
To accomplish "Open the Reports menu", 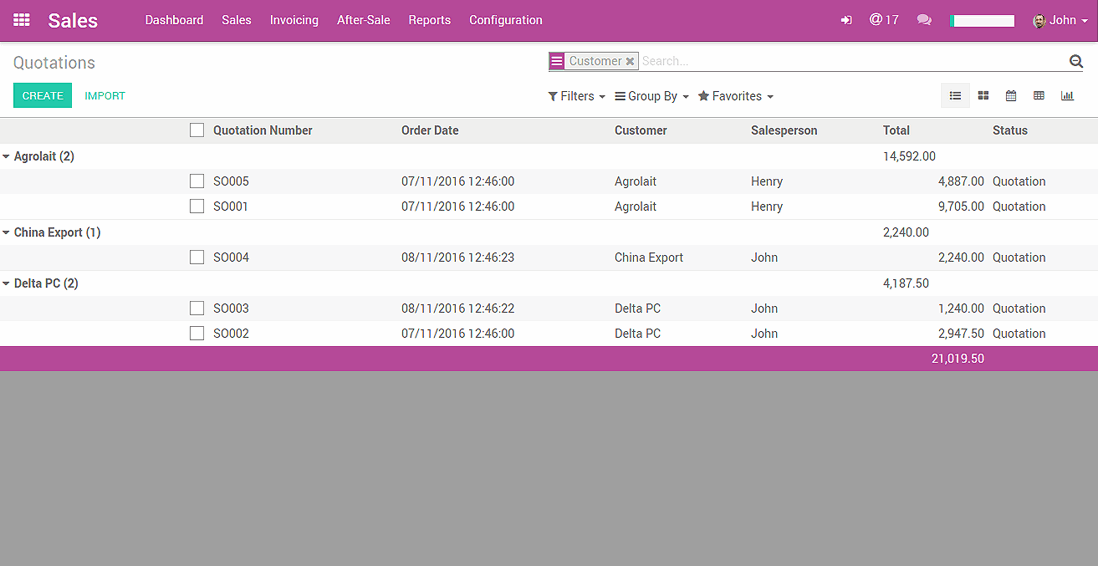I will (429, 20).
